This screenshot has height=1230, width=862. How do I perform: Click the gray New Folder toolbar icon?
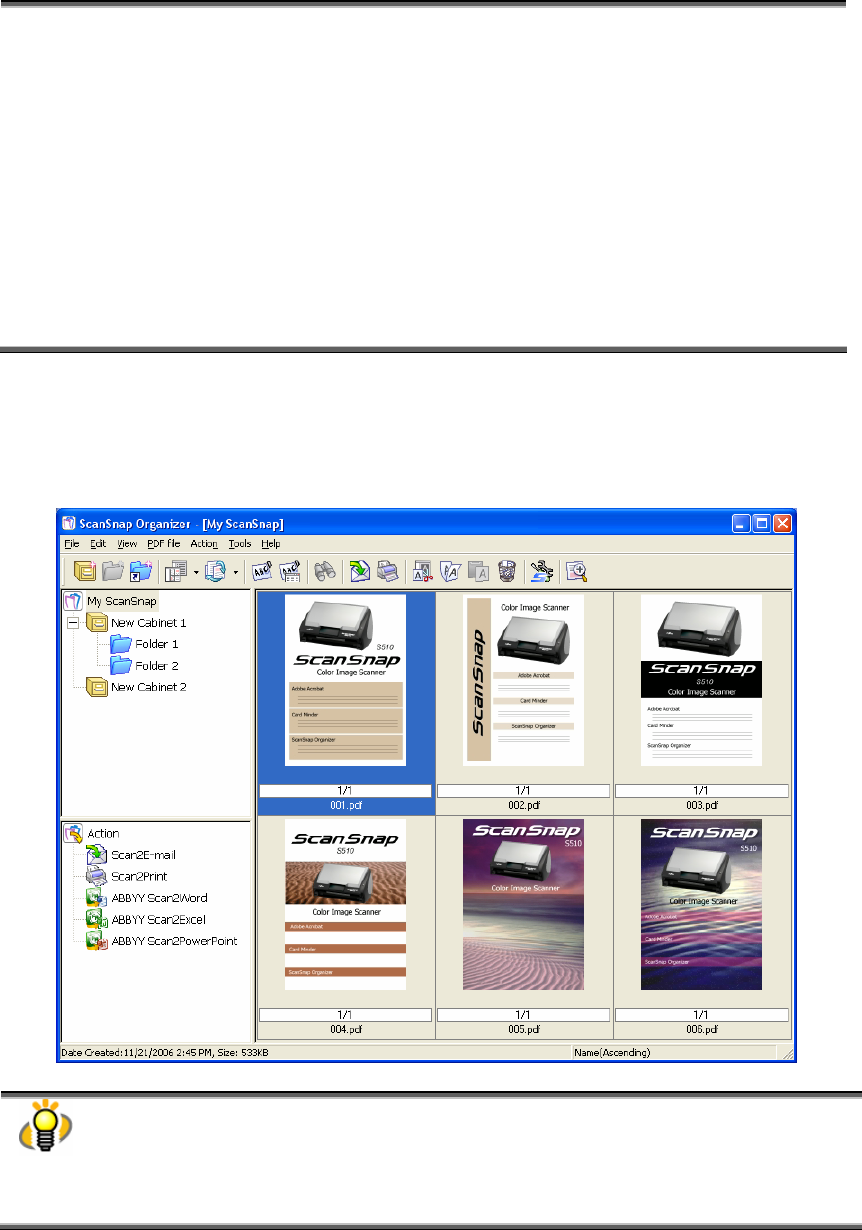pos(112,572)
